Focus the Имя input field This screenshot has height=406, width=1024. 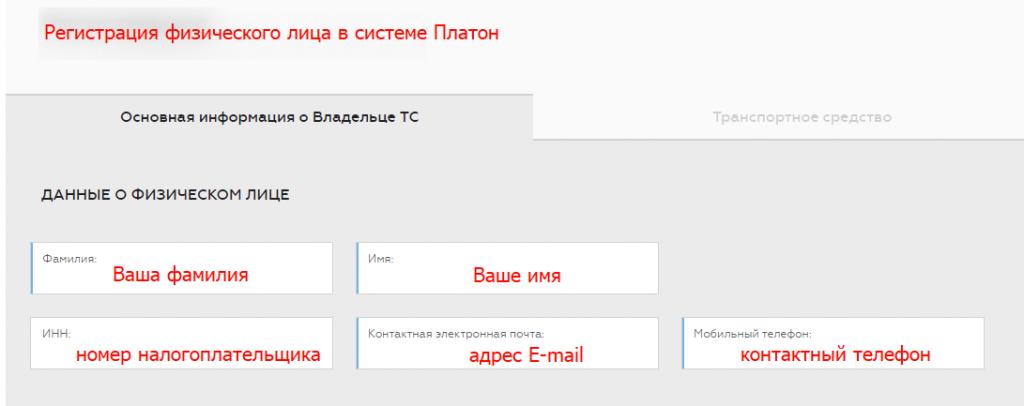click(x=507, y=268)
